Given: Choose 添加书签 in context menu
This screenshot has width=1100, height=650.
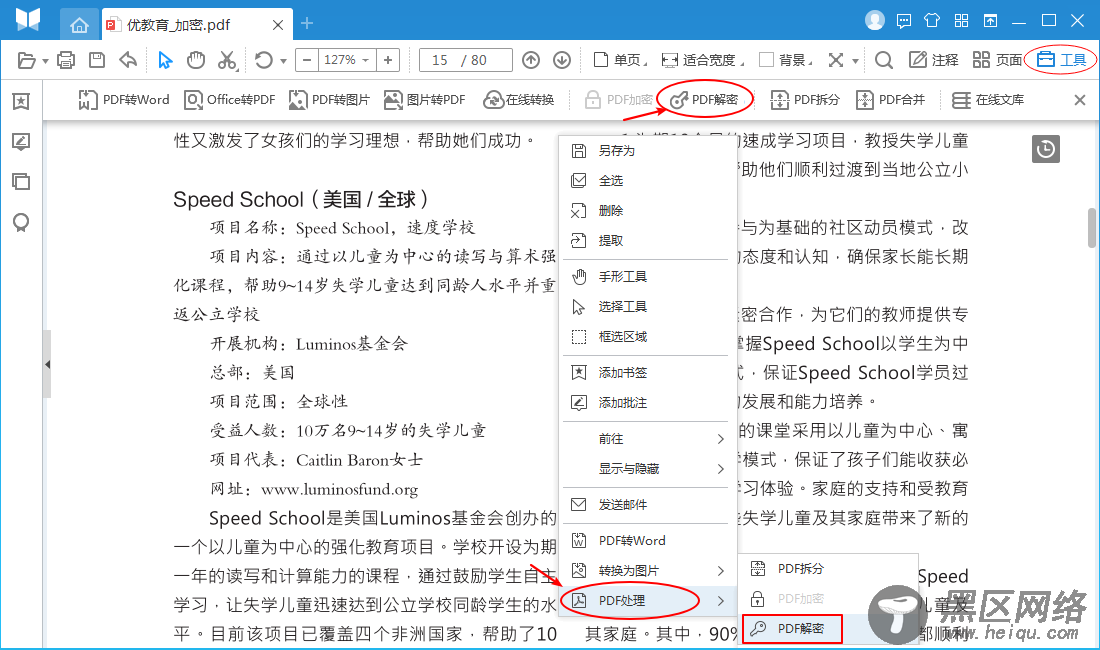Looking at the screenshot, I should [648, 373].
